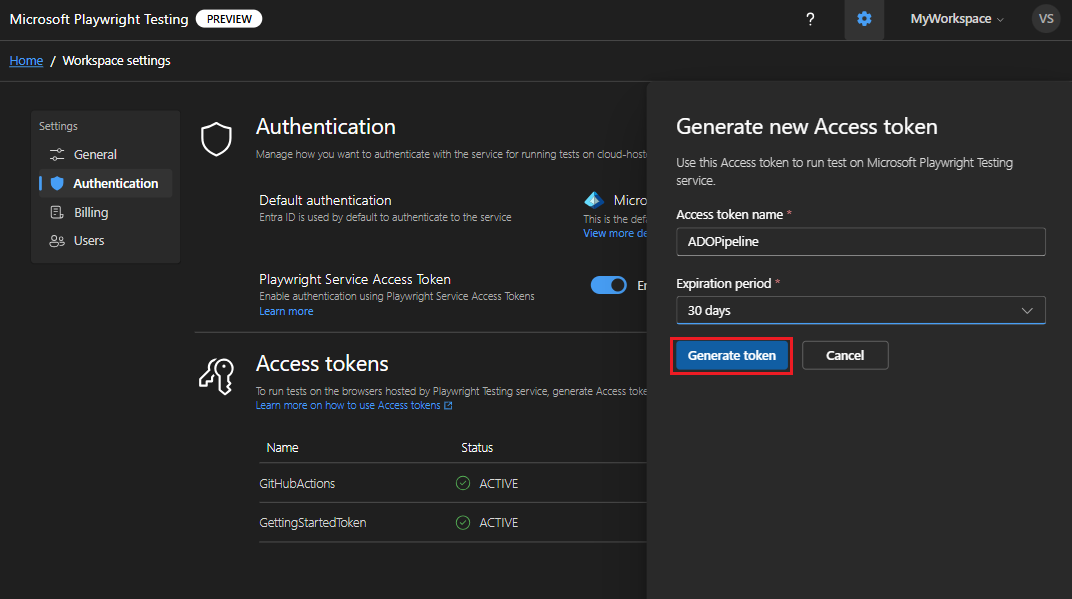Open the MyWorkspace workspace selector

click(957, 19)
